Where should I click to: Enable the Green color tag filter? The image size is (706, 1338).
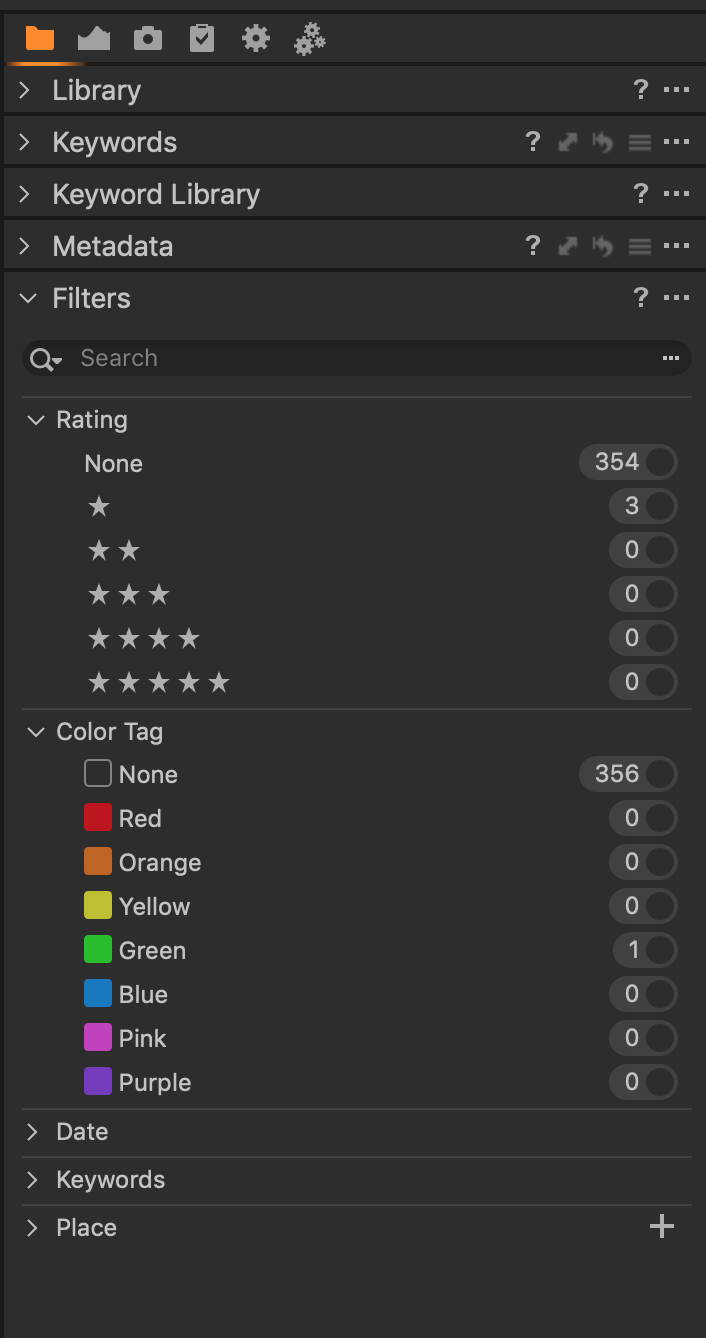pyautogui.click(x=660, y=950)
